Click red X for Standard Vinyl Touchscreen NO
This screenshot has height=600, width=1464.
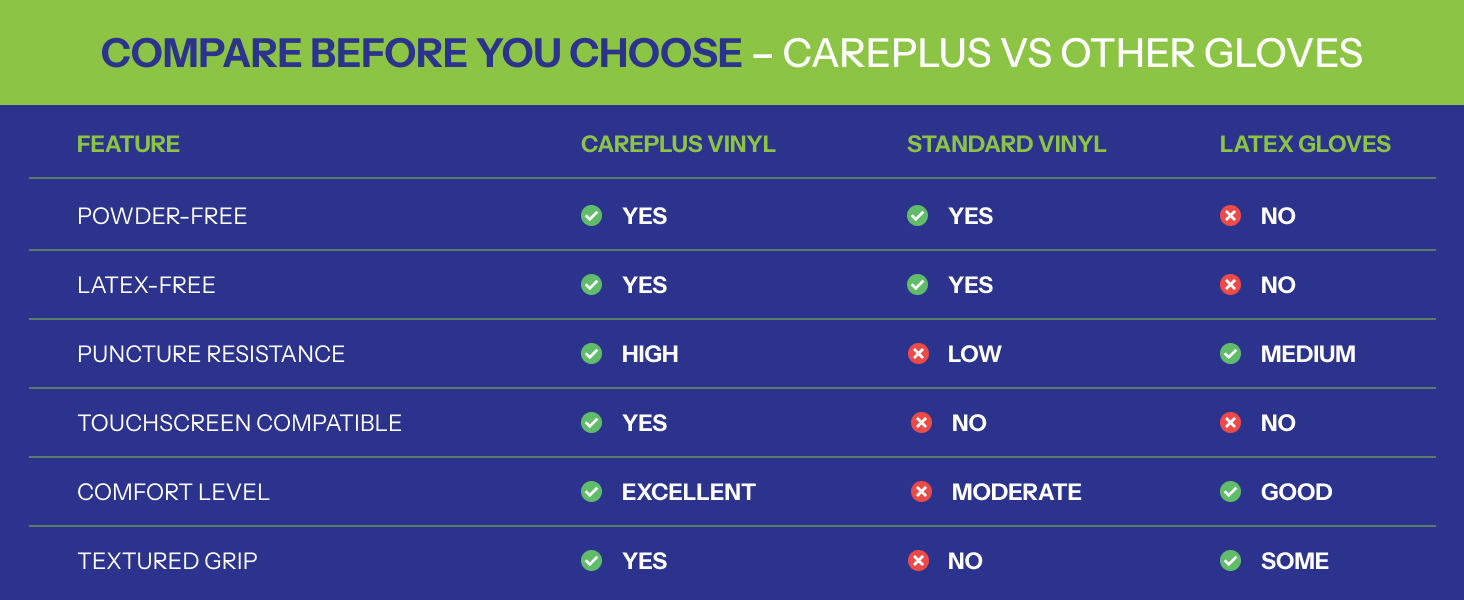[x=922, y=423]
